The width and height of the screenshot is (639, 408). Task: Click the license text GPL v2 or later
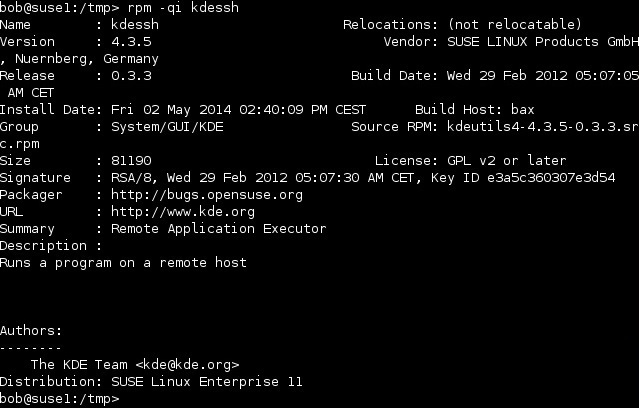pos(507,161)
